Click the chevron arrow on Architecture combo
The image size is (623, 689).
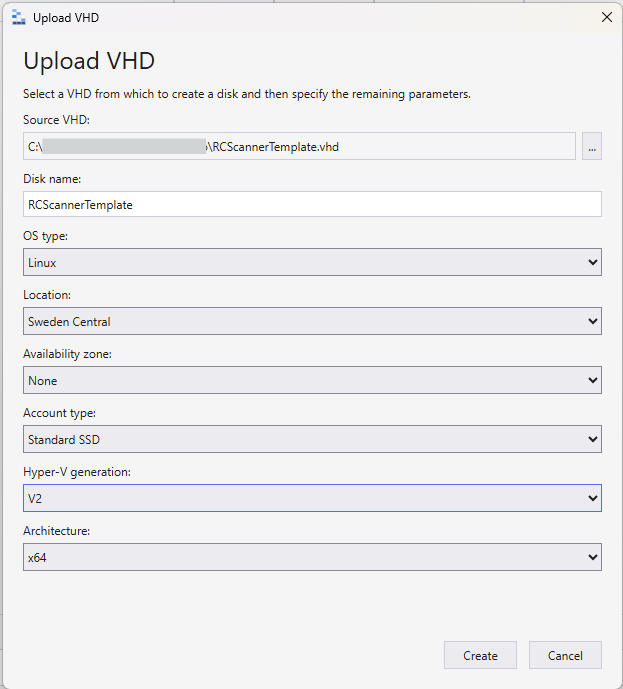click(x=593, y=557)
